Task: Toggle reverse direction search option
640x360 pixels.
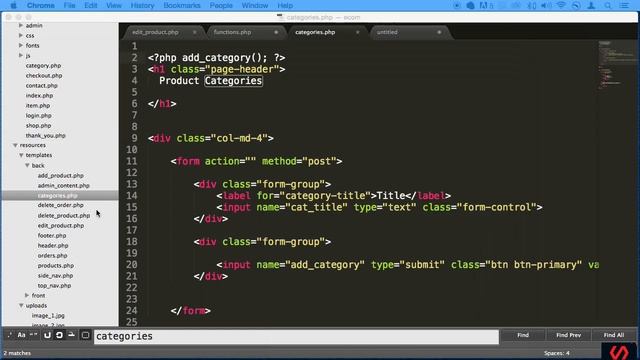Action: tap(47, 336)
